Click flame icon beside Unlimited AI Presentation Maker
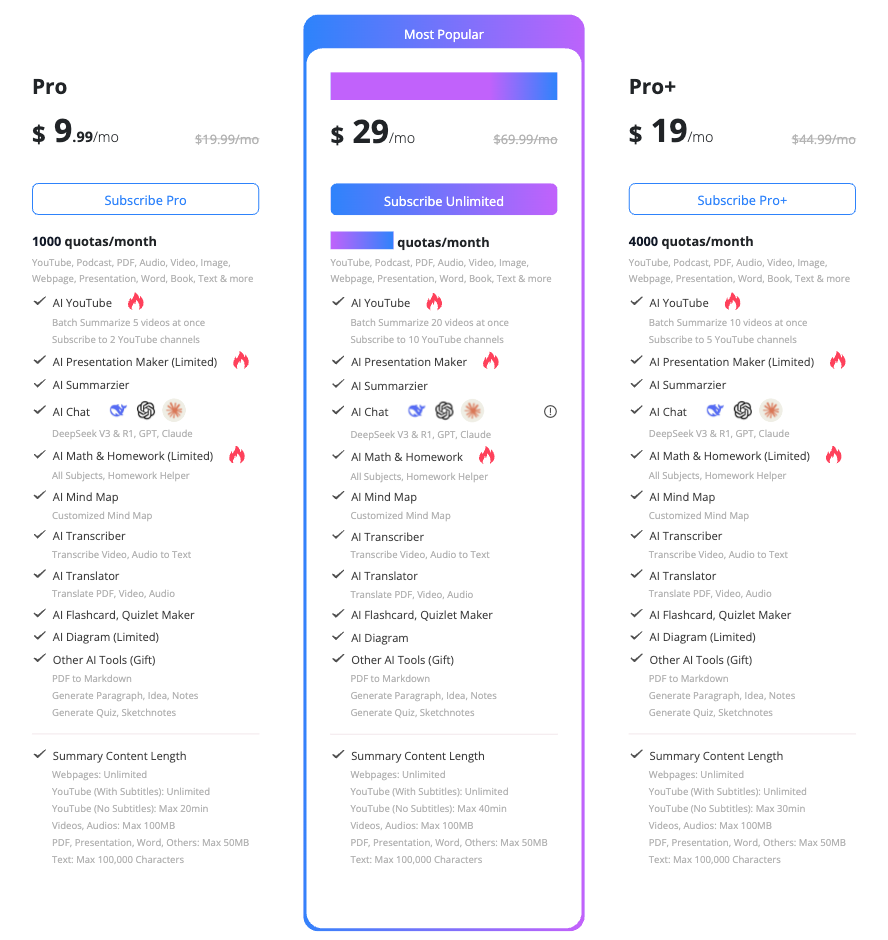The width and height of the screenshot is (888, 940). [490, 362]
